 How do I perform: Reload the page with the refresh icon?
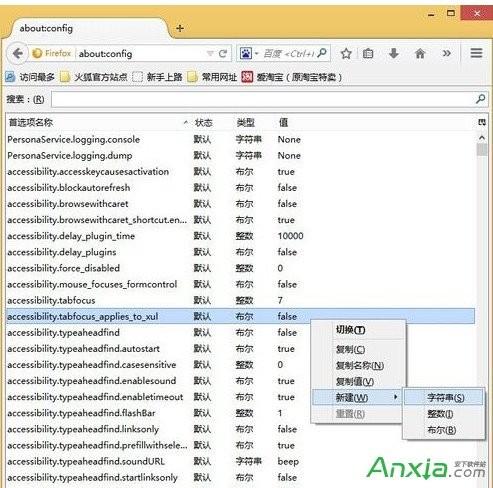[x=223, y=53]
